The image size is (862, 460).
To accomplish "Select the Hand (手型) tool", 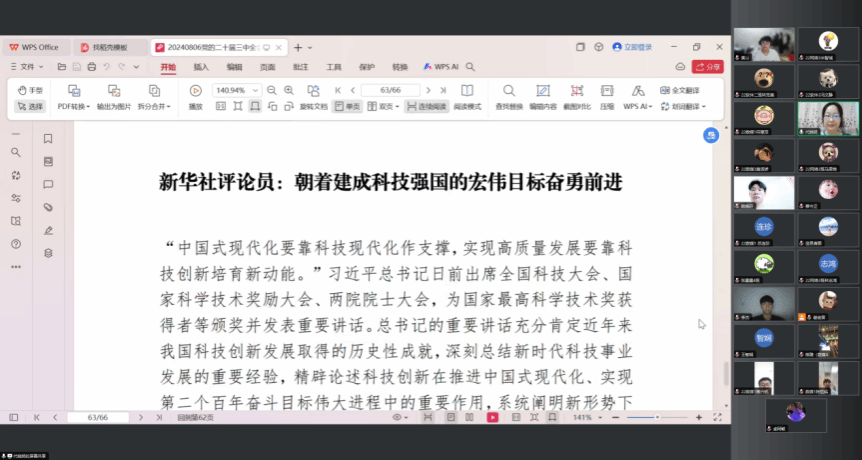I will [30, 91].
